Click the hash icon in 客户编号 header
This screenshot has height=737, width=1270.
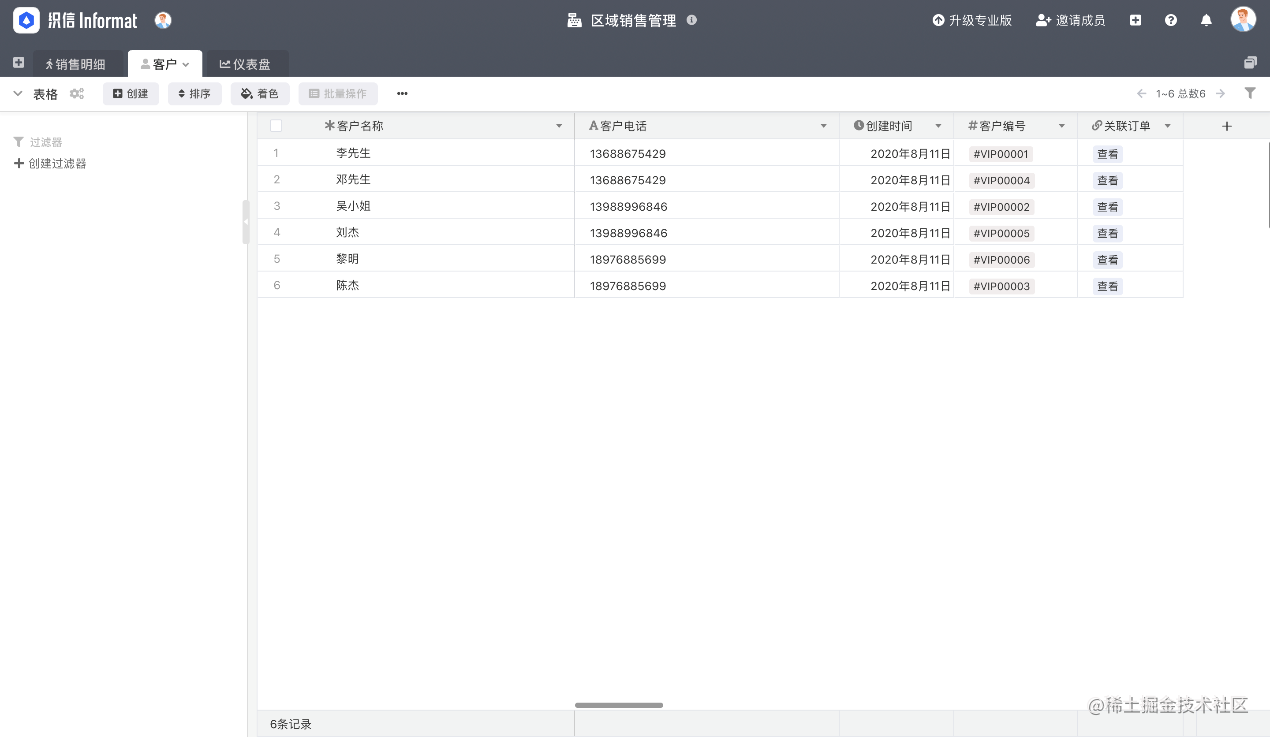pos(972,126)
